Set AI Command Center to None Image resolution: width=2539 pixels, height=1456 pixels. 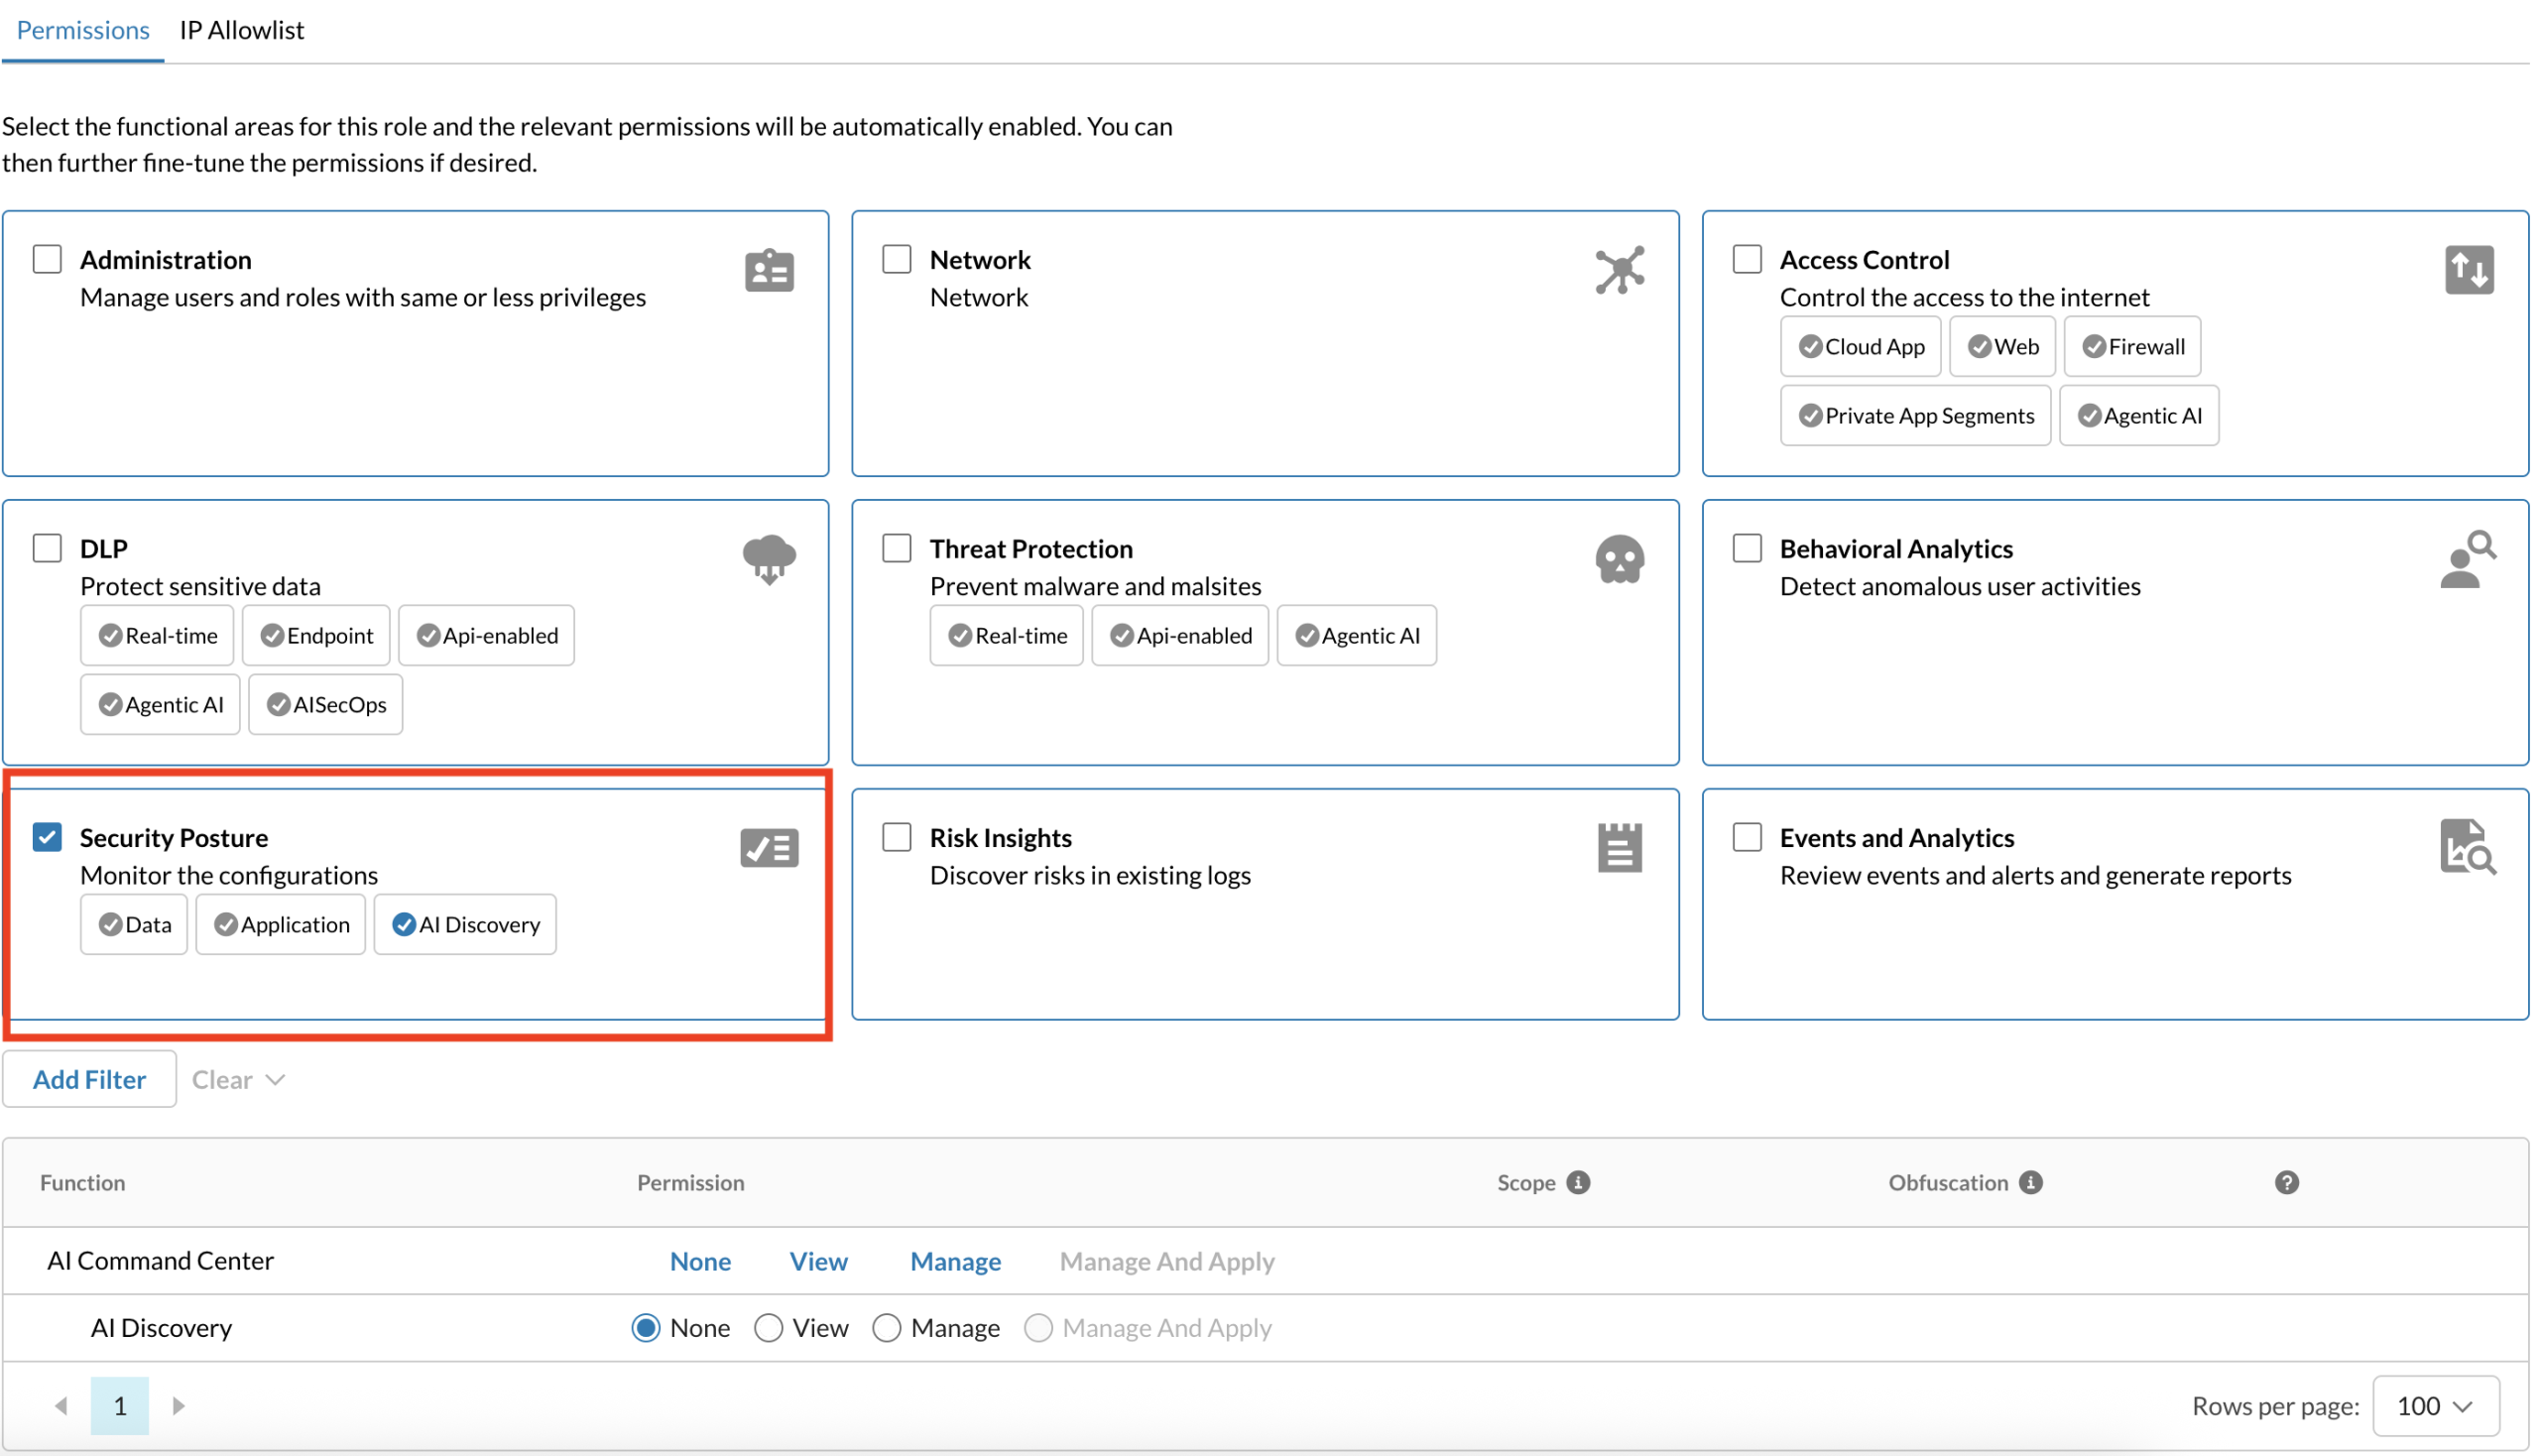(x=700, y=1261)
